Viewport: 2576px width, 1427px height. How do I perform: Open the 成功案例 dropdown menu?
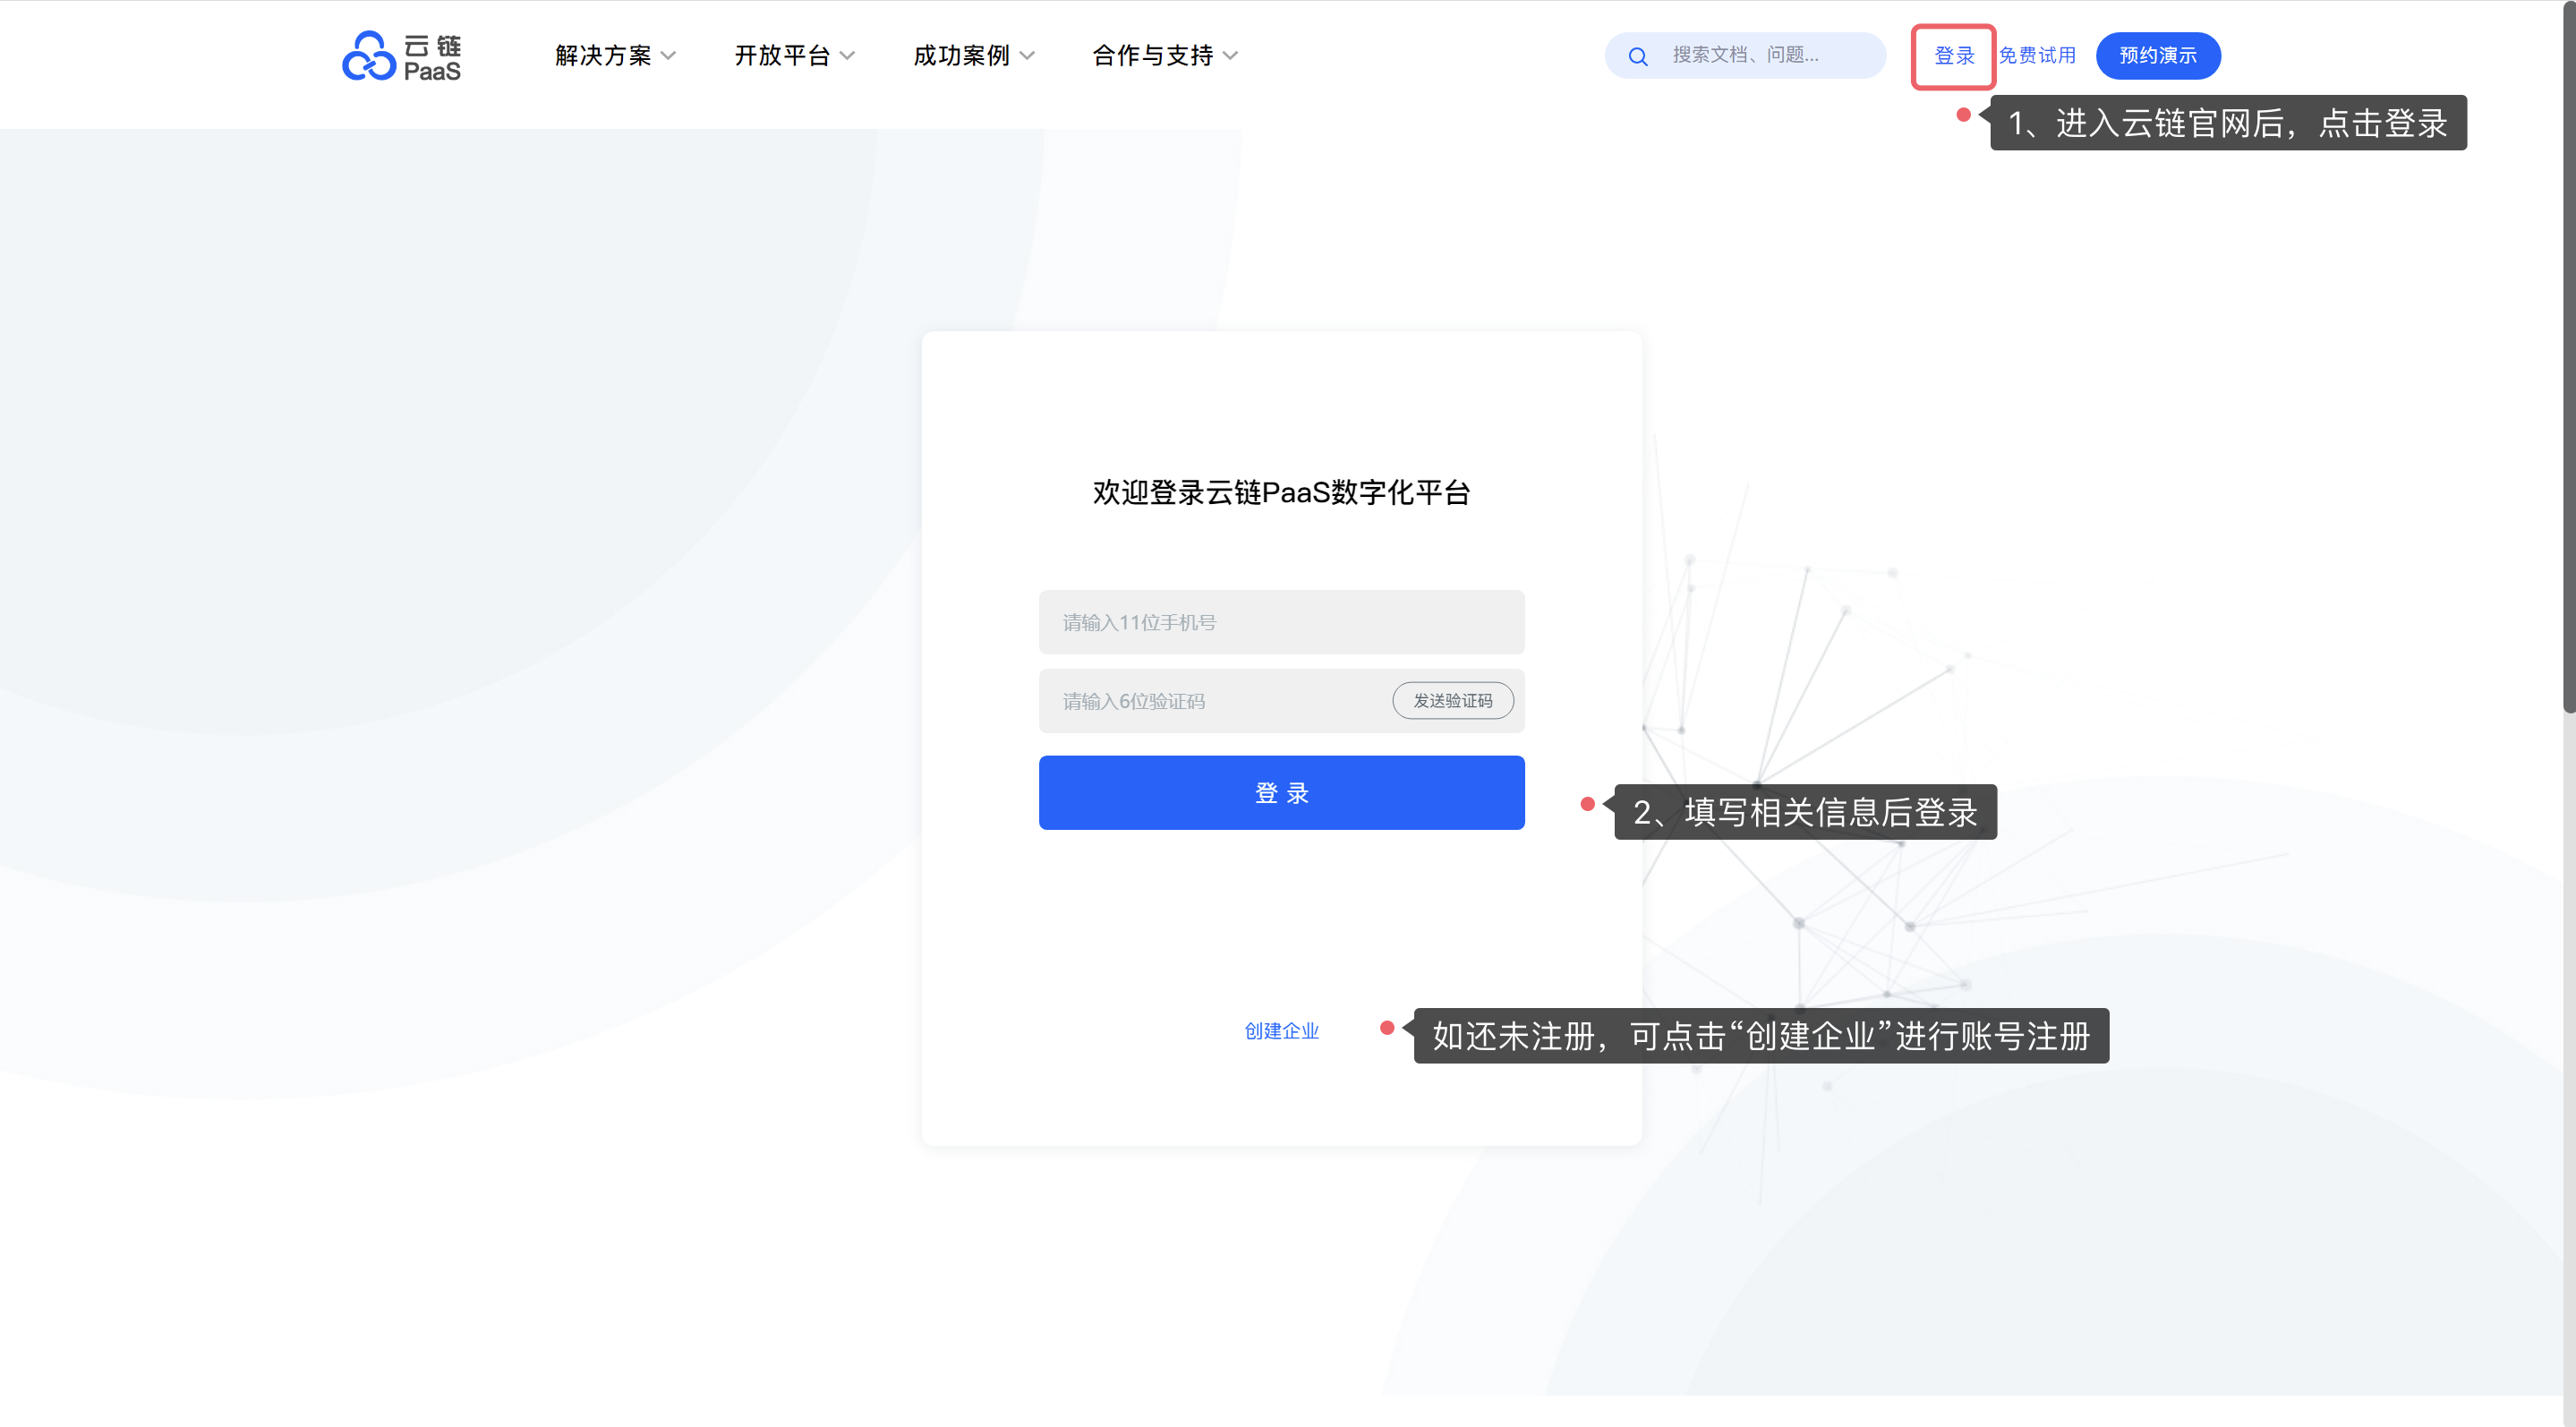(x=961, y=56)
